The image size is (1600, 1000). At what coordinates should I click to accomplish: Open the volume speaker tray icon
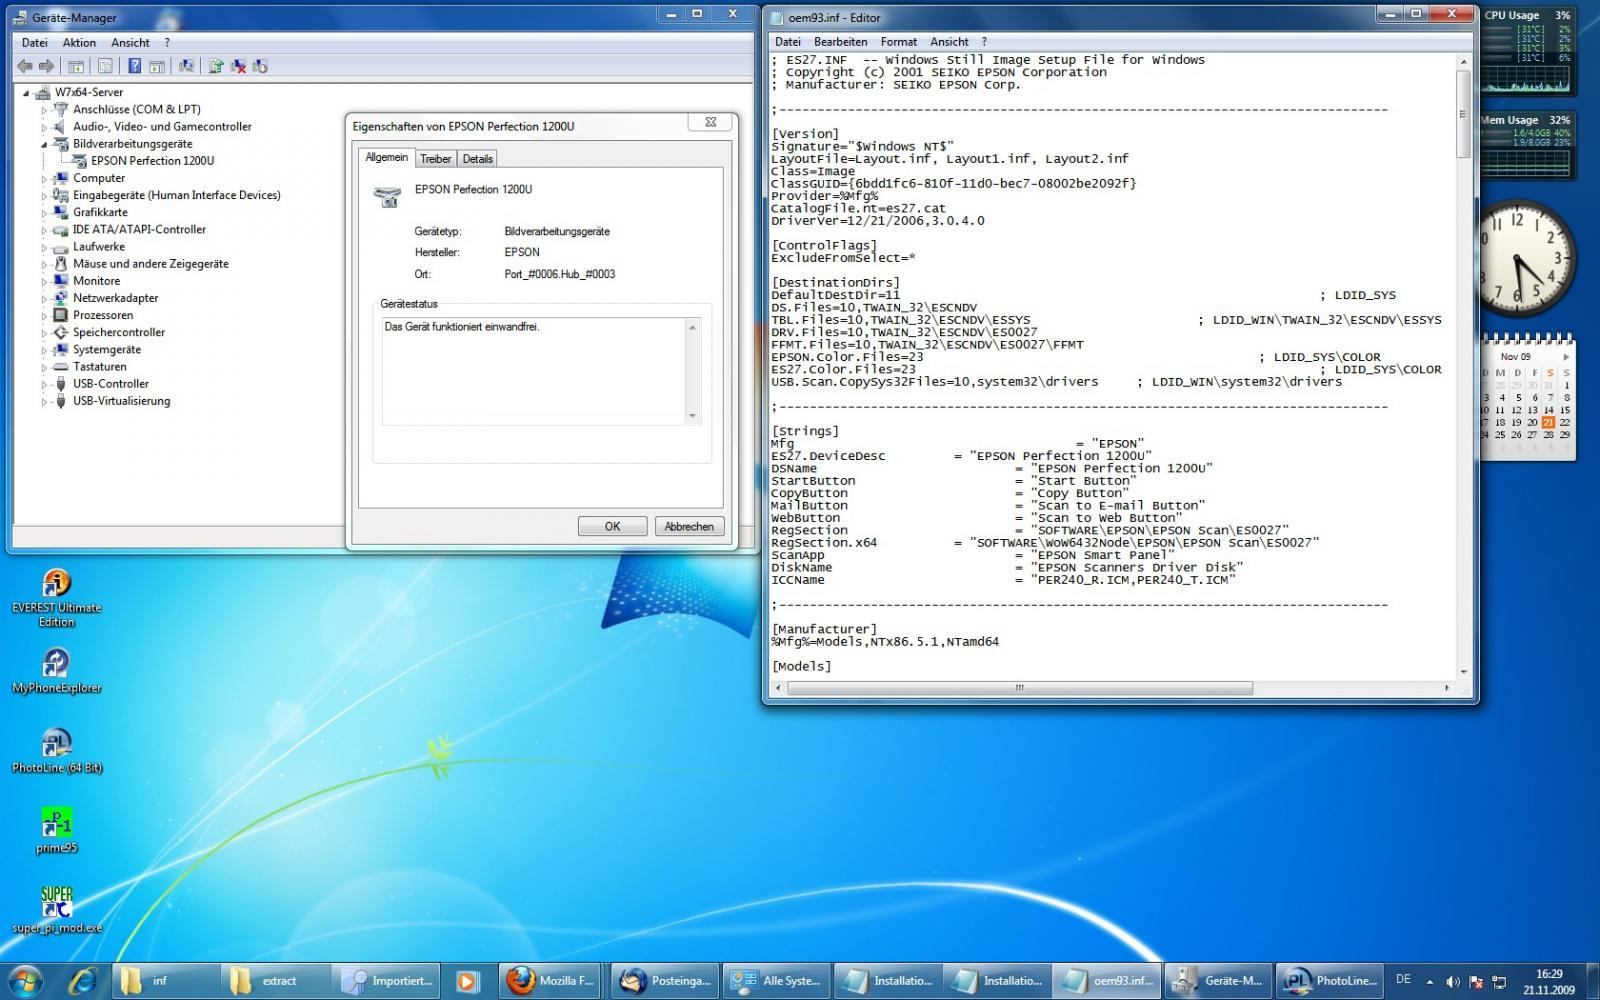pyautogui.click(x=1452, y=982)
